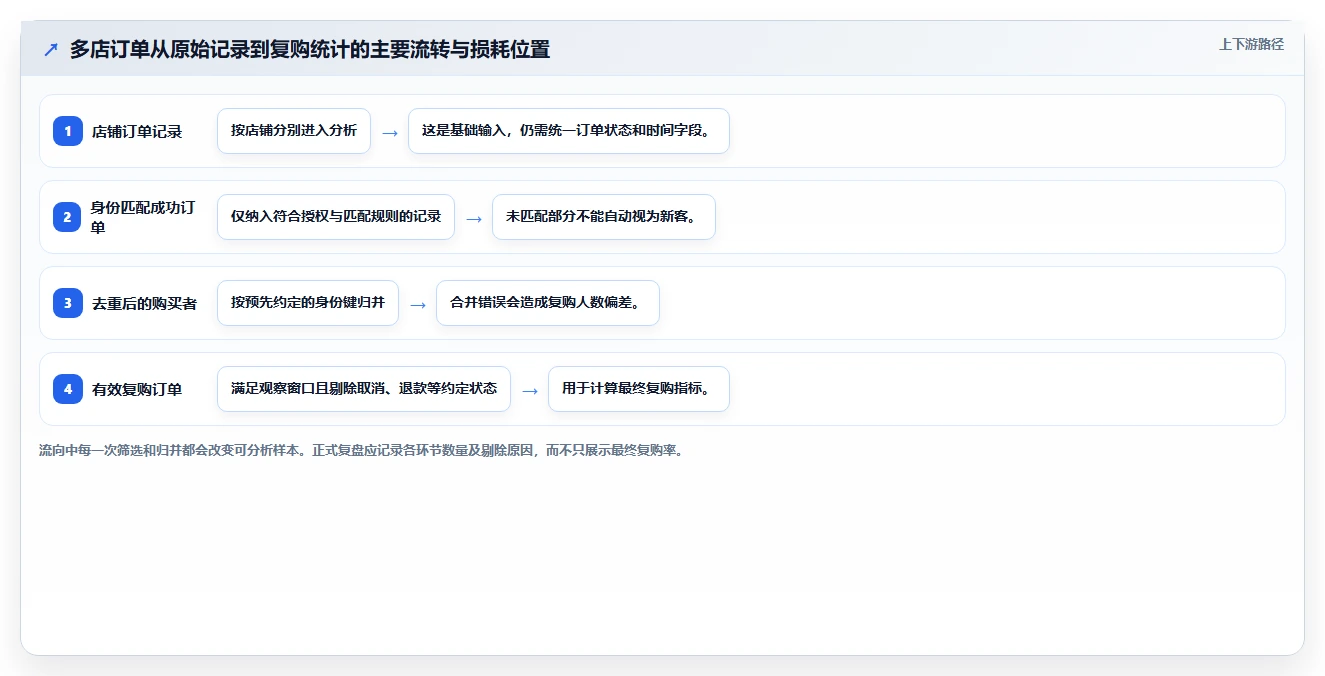Image resolution: width=1325 pixels, height=676 pixels.
Task: Click the arrow after 按店铺分别进入分析
Action: [390, 132]
